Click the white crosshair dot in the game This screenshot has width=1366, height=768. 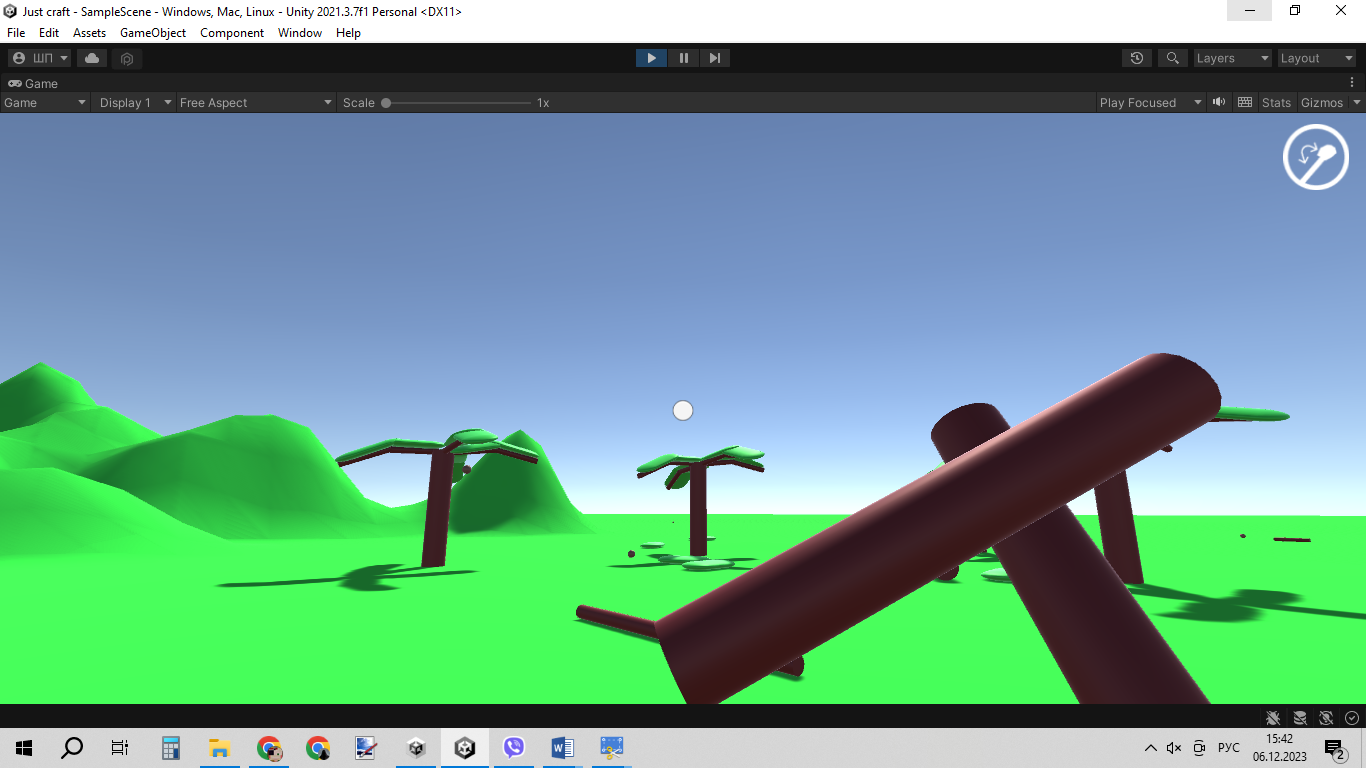click(683, 410)
